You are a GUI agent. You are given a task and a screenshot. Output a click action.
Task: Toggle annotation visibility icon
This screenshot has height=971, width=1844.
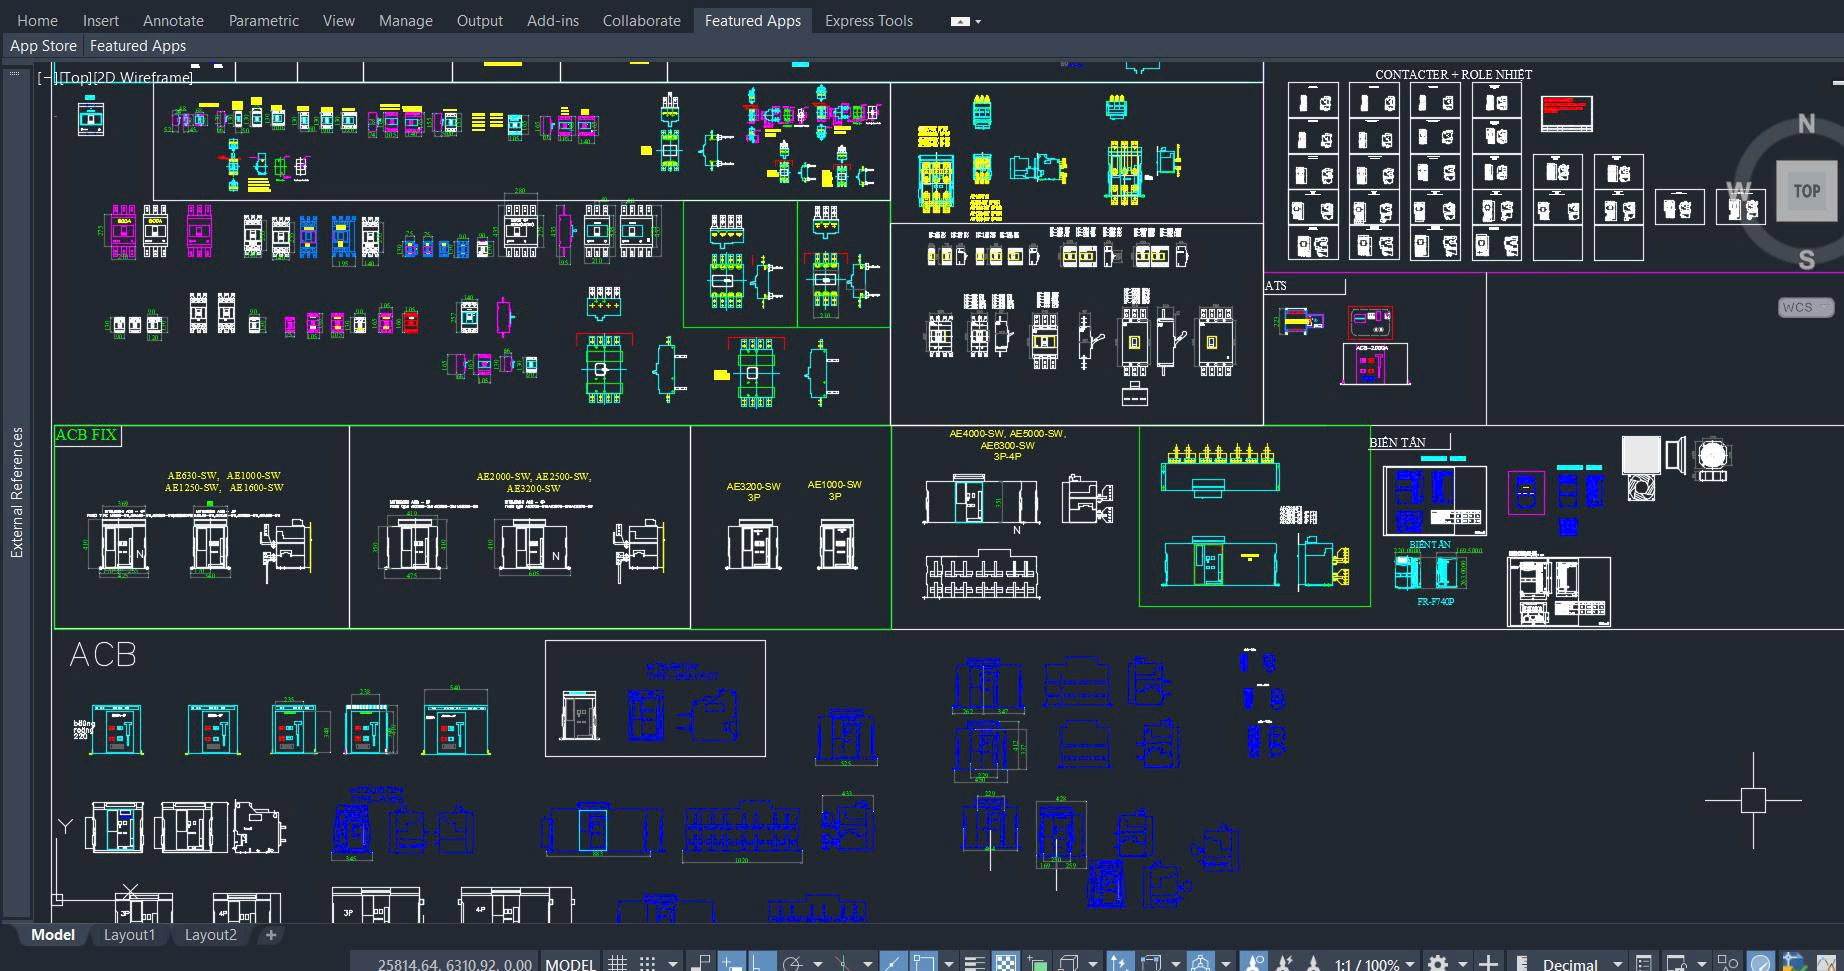click(1254, 963)
